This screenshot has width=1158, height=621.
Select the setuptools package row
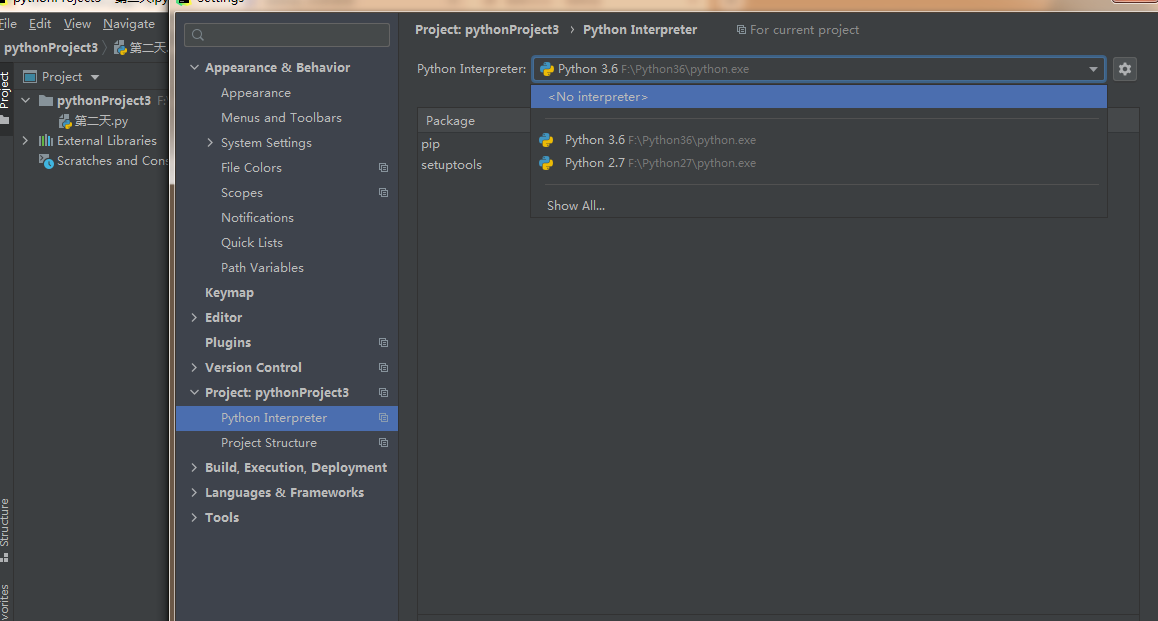[x=451, y=165]
